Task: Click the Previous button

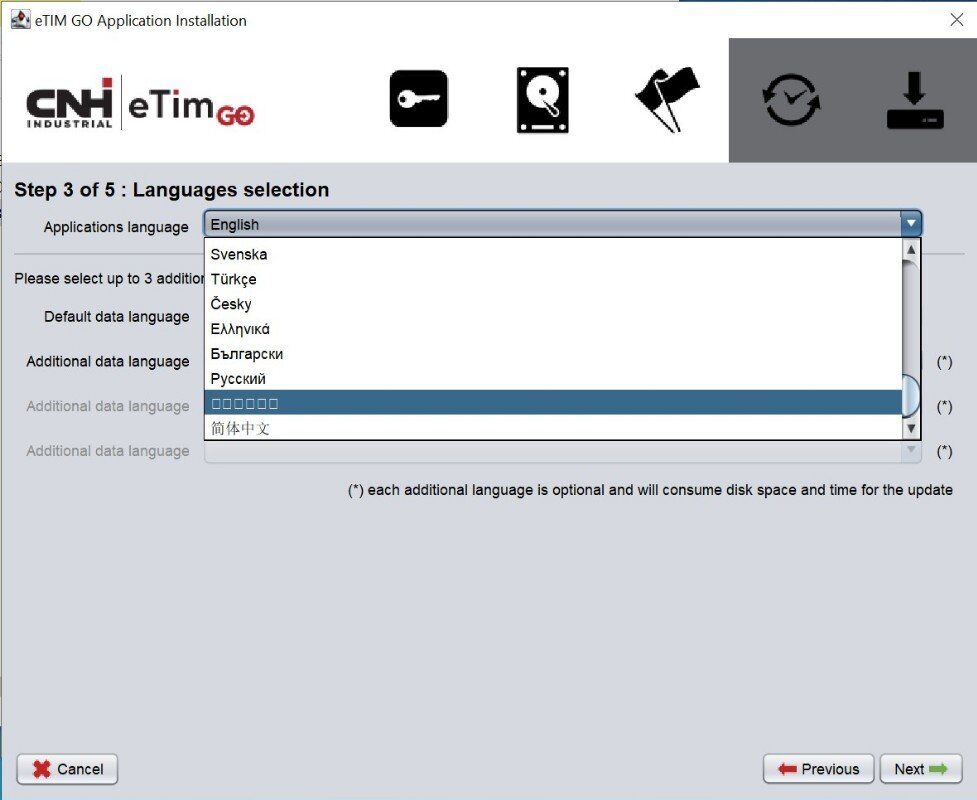Action: pos(818,769)
